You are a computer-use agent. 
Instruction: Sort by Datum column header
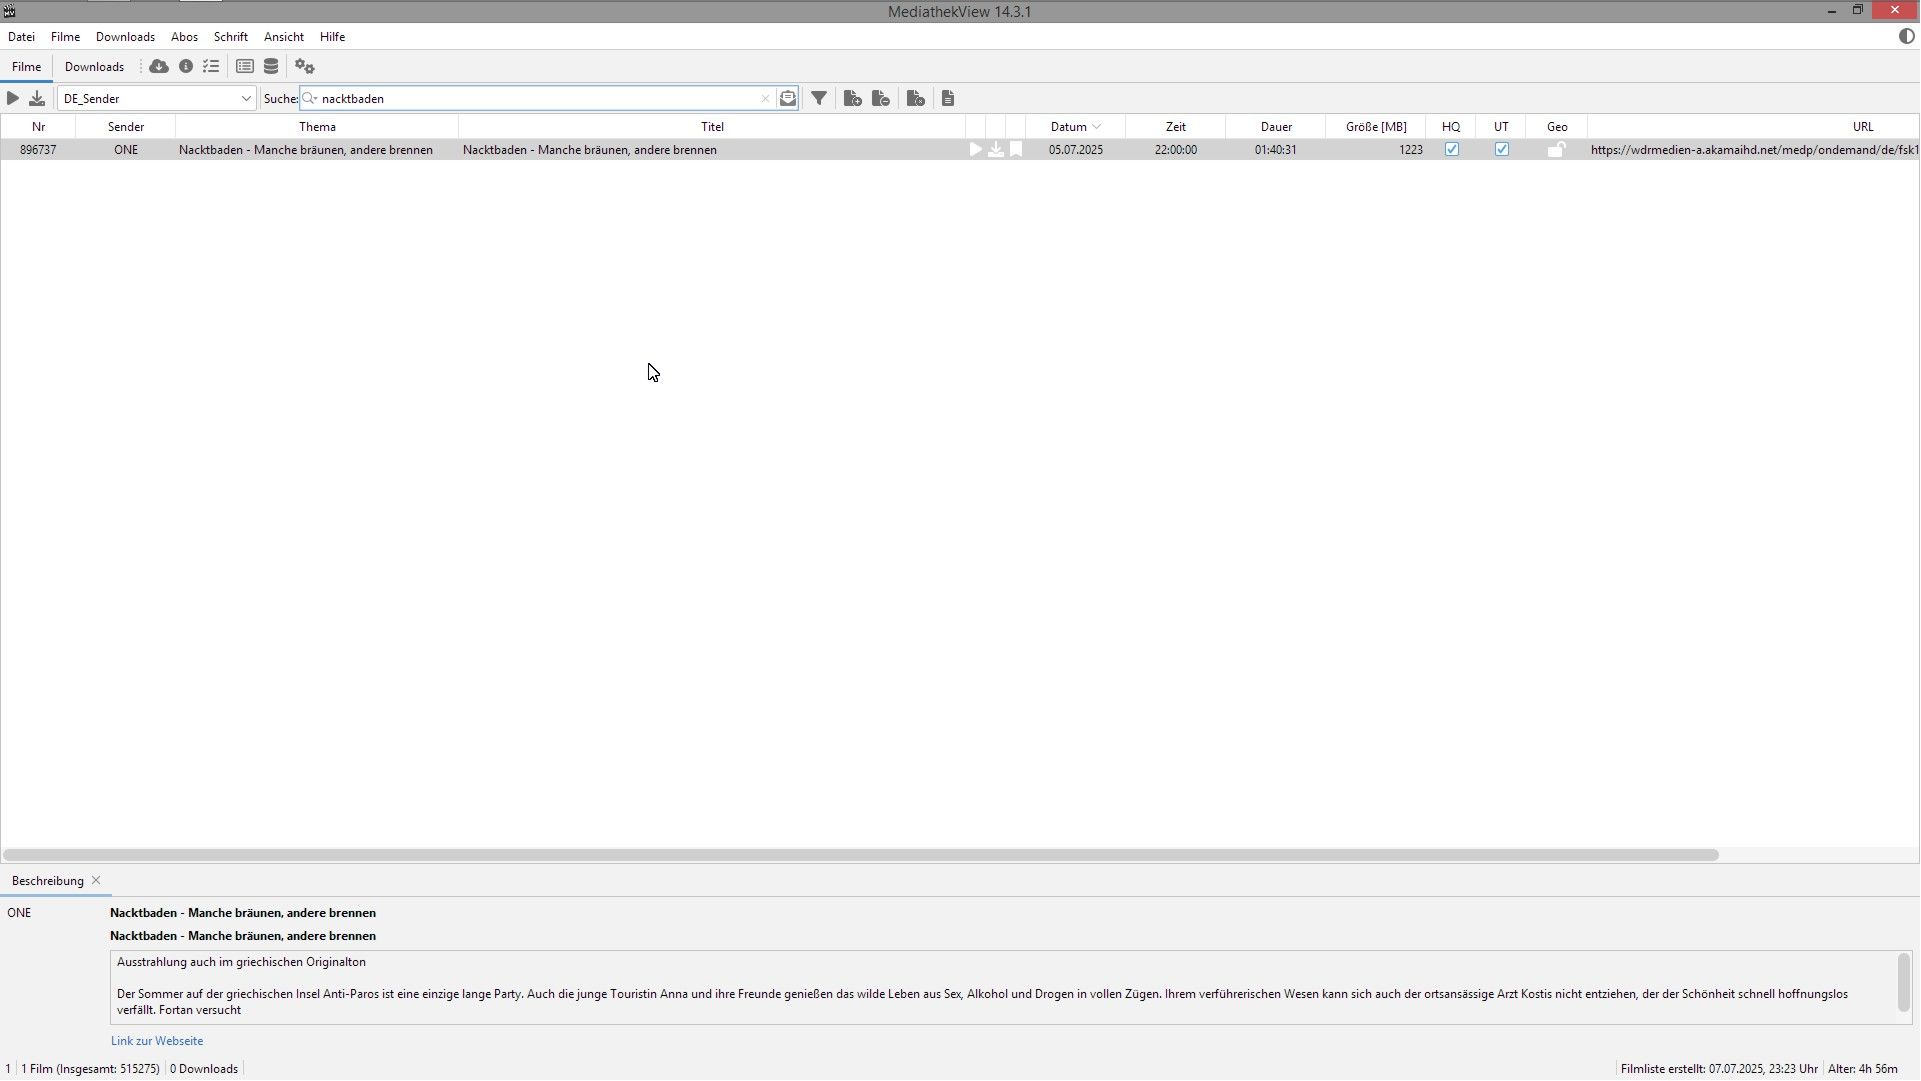click(1076, 127)
